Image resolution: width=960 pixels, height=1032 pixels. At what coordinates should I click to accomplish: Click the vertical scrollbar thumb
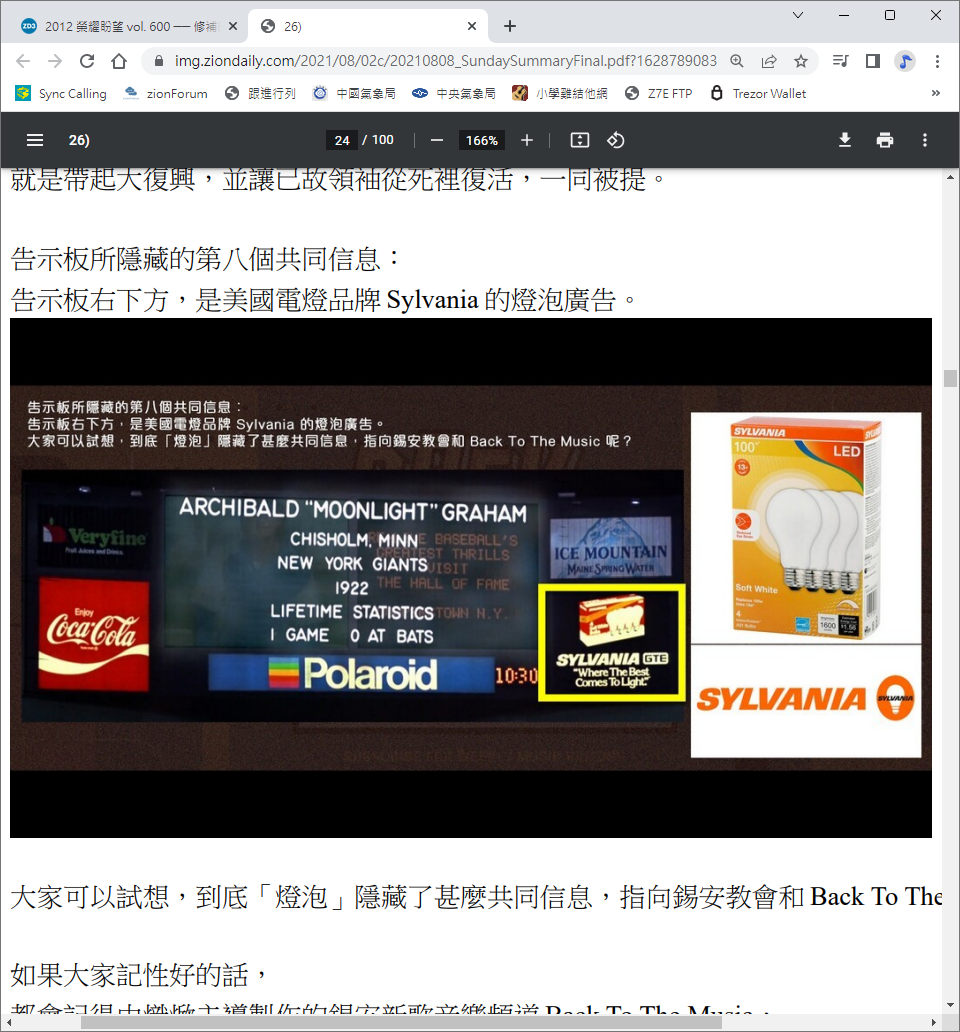click(x=950, y=378)
